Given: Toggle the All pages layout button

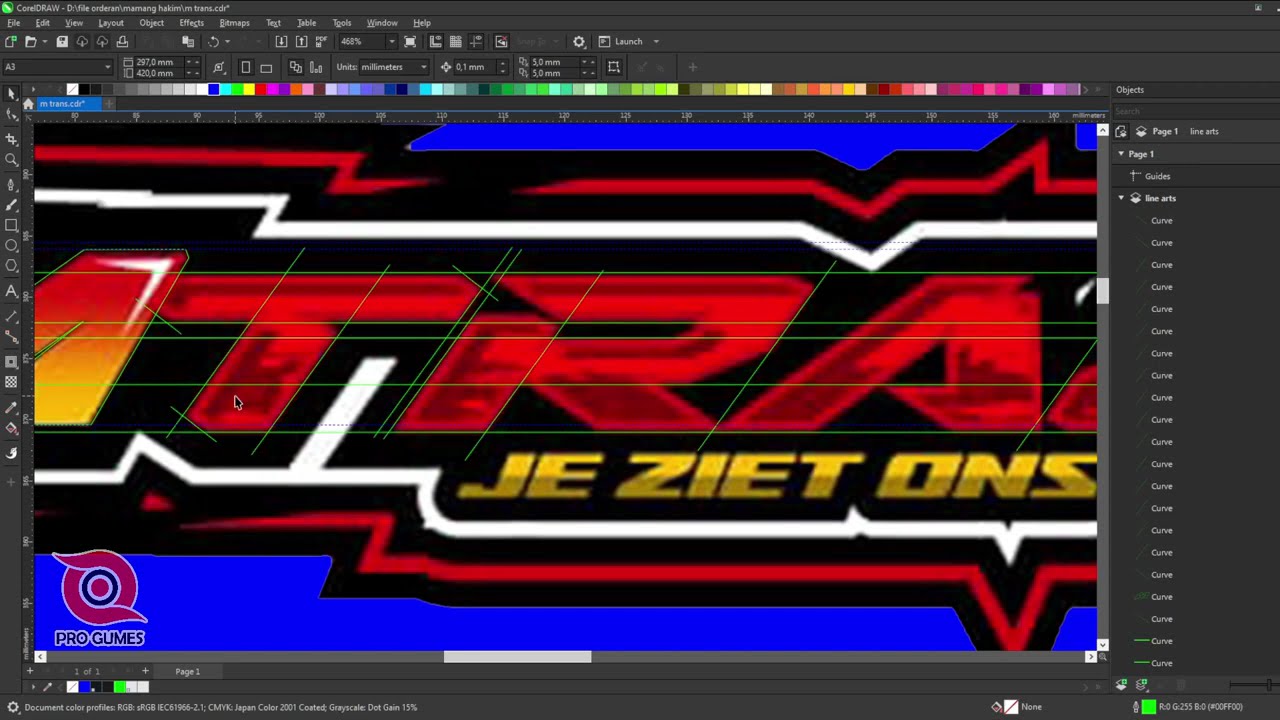Looking at the screenshot, I should [x=296, y=67].
